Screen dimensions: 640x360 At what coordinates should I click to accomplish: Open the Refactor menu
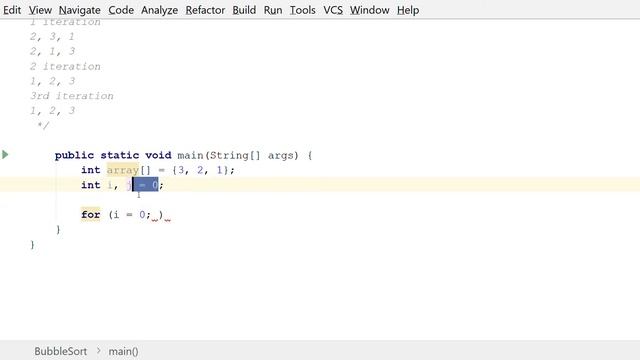coord(205,10)
